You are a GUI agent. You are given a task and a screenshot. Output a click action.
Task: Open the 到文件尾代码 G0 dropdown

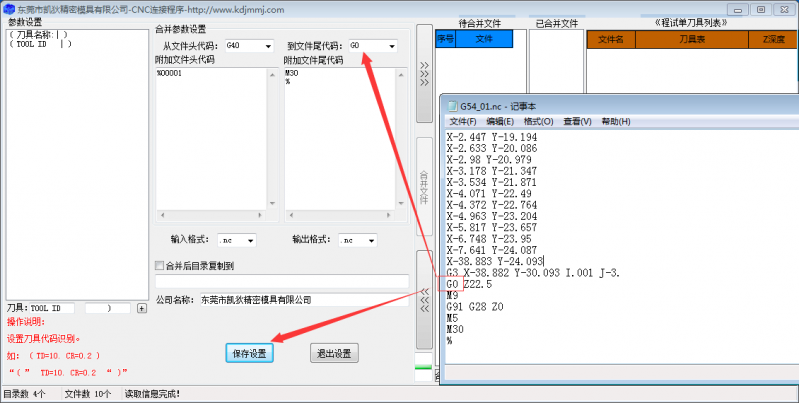(373, 46)
